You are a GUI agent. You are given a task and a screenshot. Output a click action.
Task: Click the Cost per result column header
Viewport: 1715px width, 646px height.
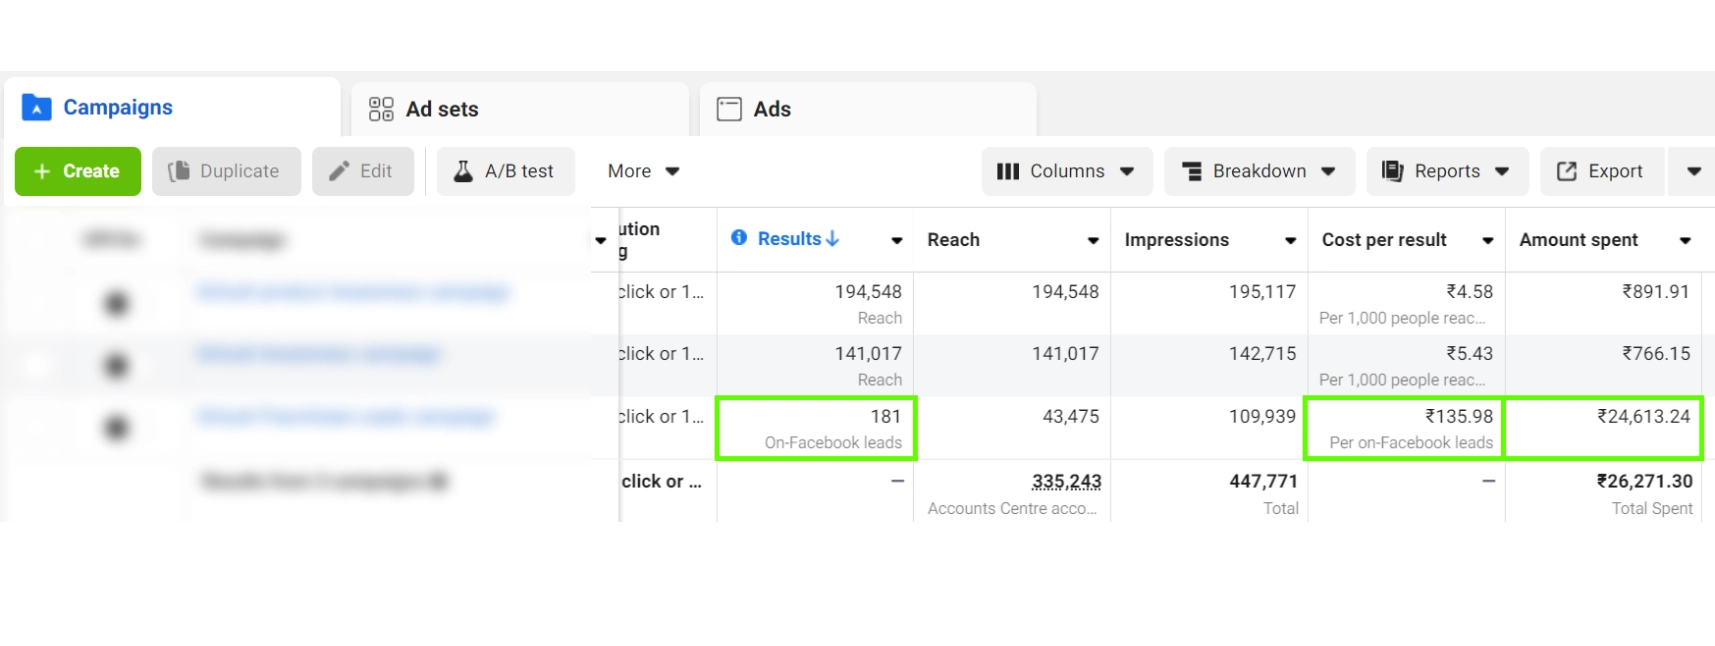point(1384,240)
